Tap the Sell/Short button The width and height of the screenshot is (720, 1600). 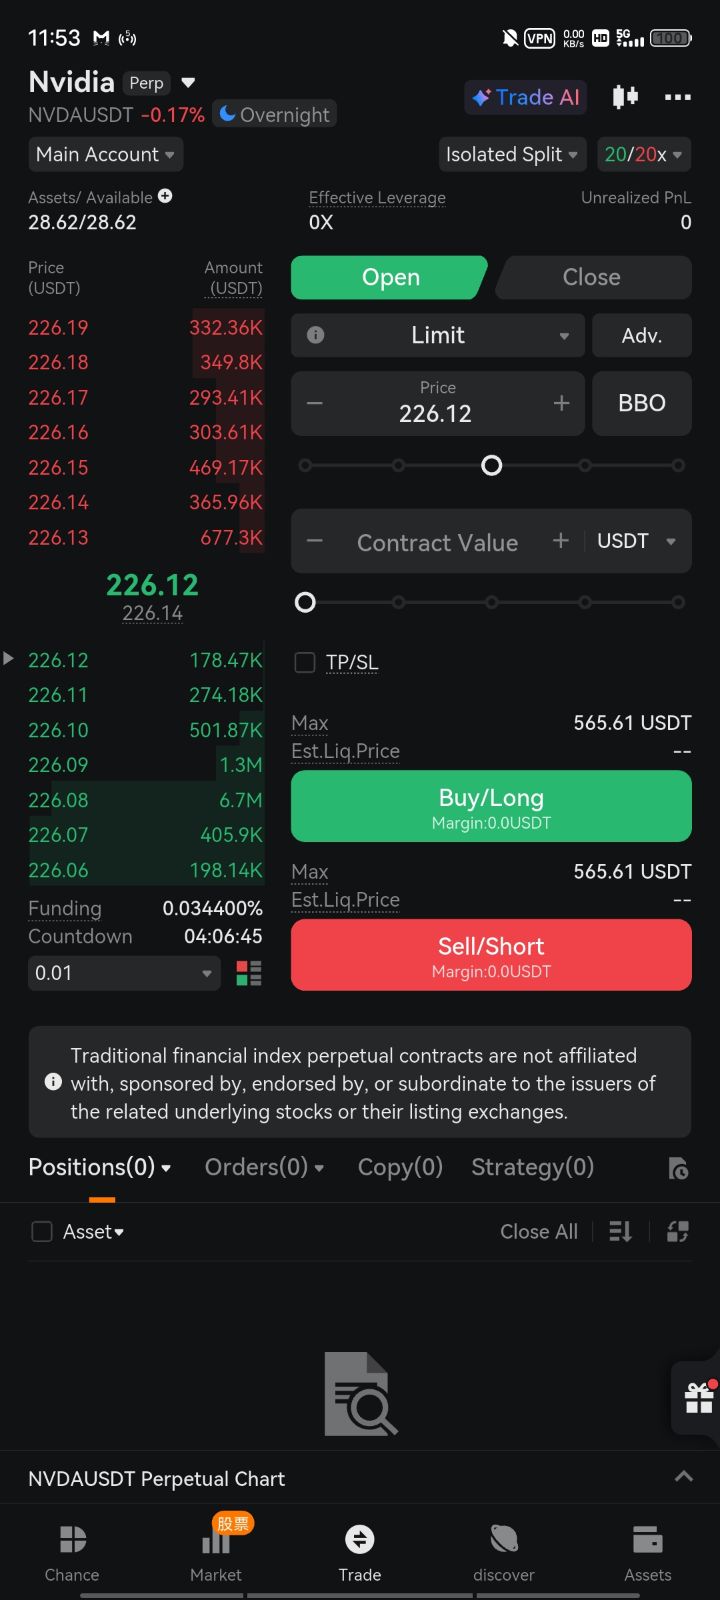(491, 955)
